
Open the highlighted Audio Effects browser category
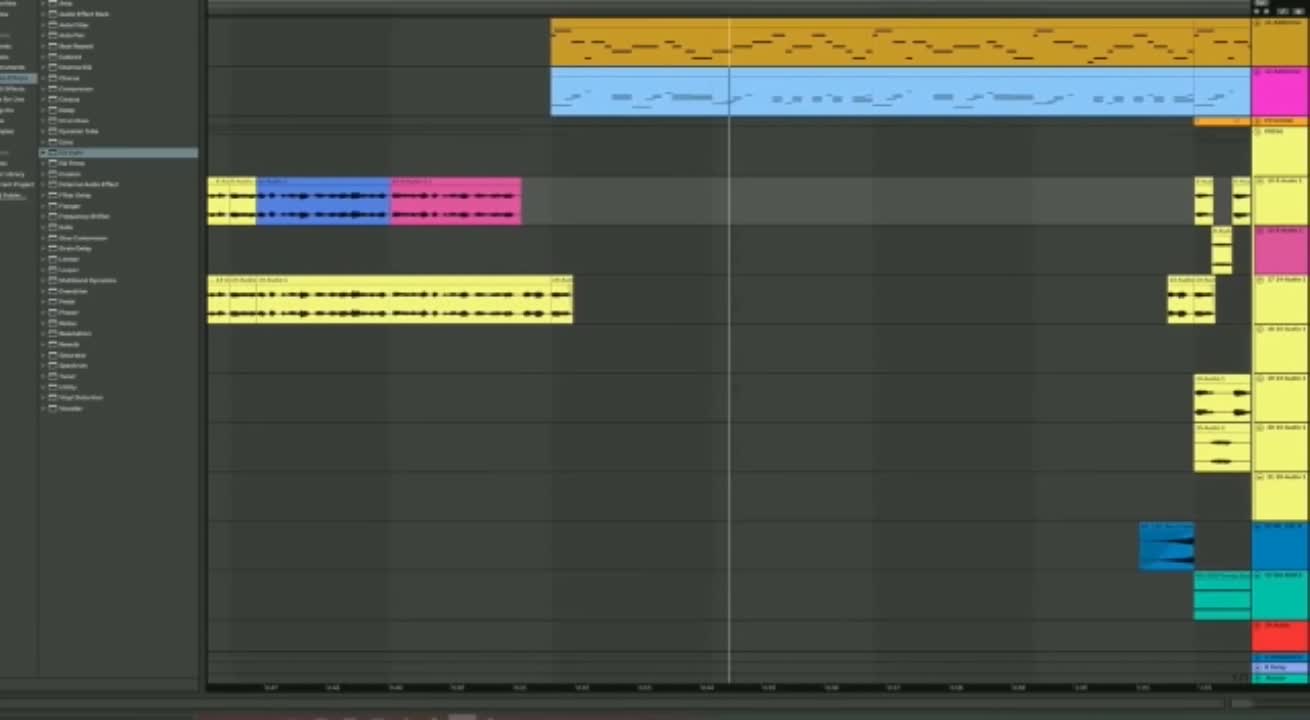click(18, 78)
